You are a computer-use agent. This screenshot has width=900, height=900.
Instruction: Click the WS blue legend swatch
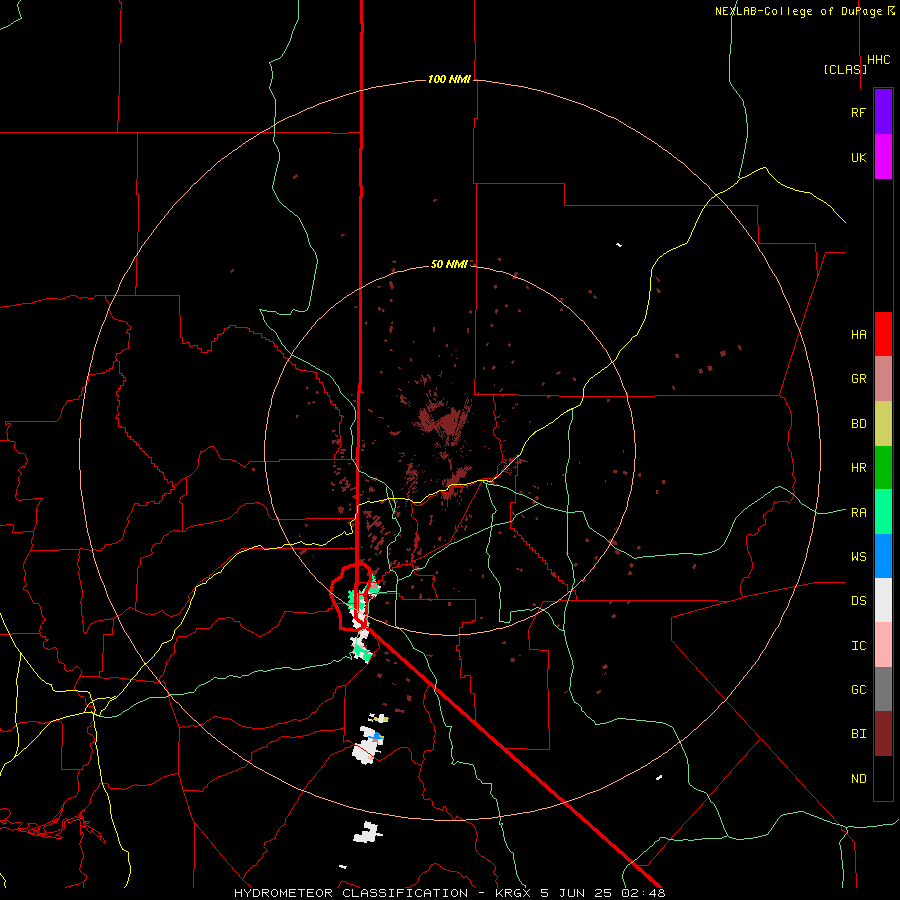pos(883,556)
